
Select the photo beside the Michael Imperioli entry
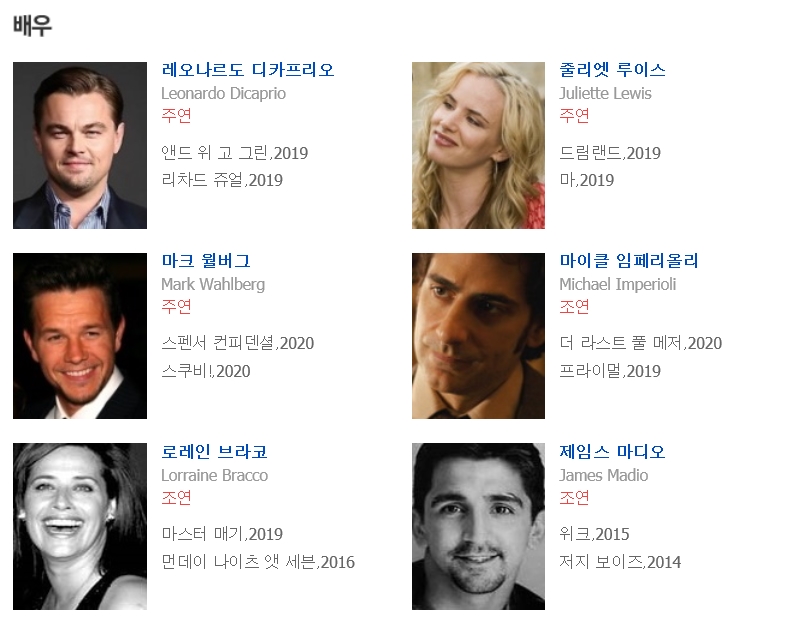pyautogui.click(x=478, y=336)
